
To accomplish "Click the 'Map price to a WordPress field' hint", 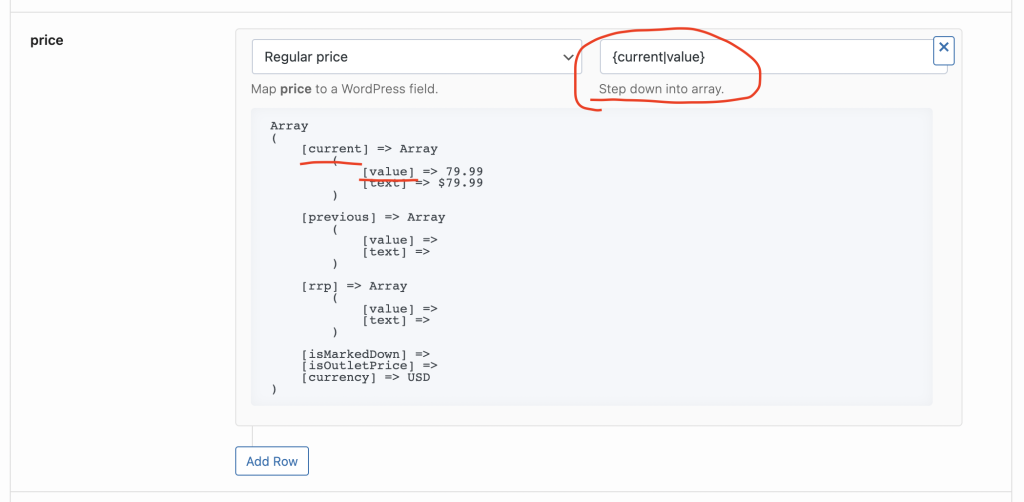I will tap(344, 89).
